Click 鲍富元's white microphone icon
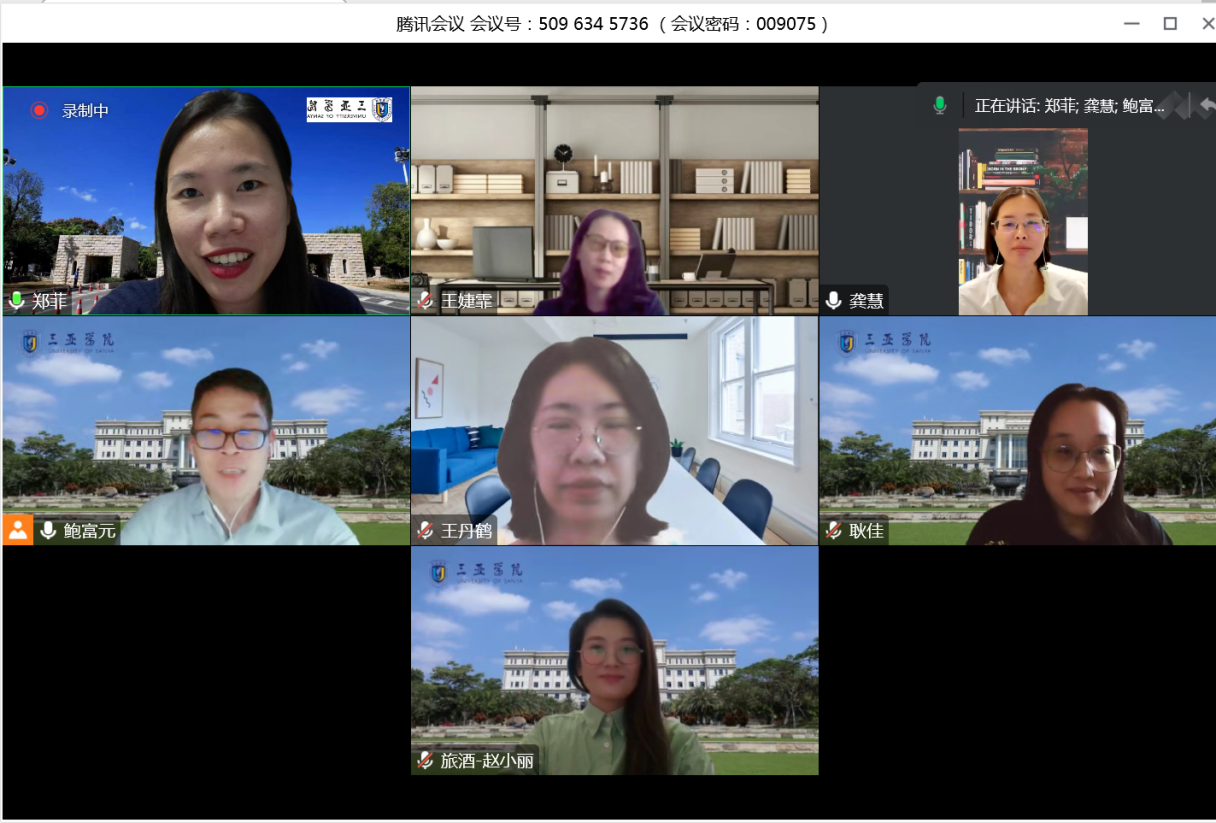Image resolution: width=1216 pixels, height=823 pixels. [48, 531]
